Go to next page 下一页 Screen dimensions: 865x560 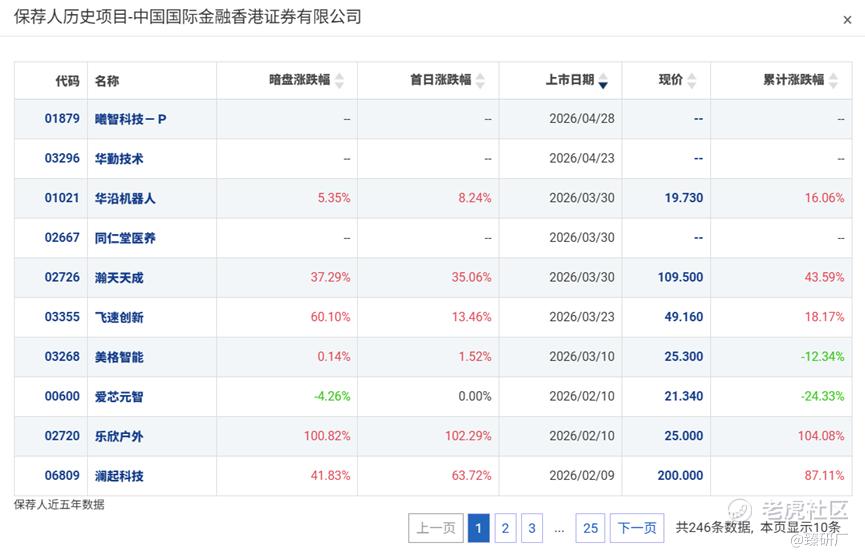[x=637, y=528]
